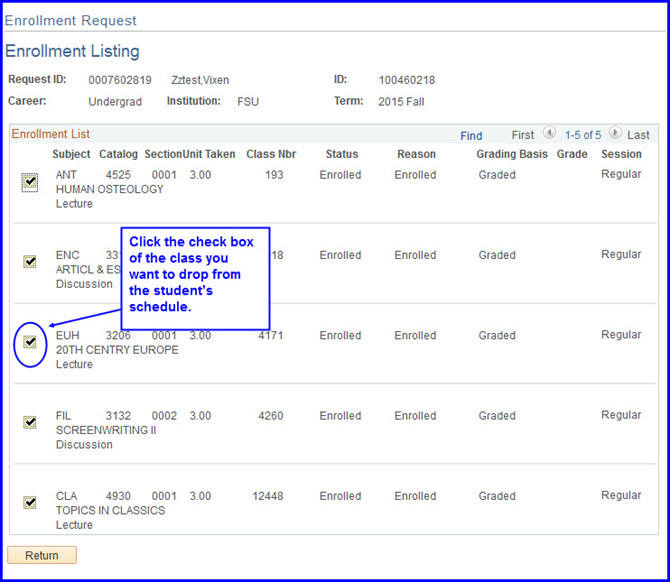Click the Reason column header
The height and width of the screenshot is (582, 670).
(x=416, y=155)
